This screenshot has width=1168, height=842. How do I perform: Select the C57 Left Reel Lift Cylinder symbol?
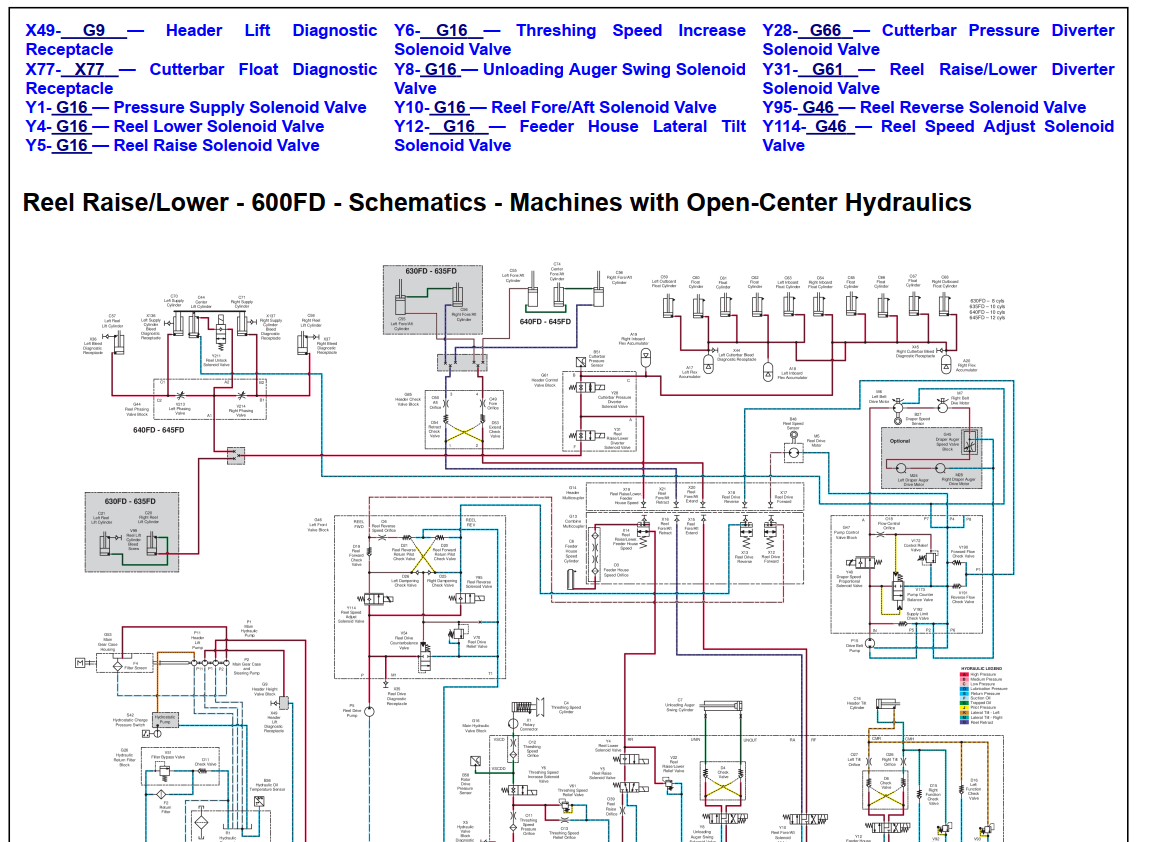[118, 342]
